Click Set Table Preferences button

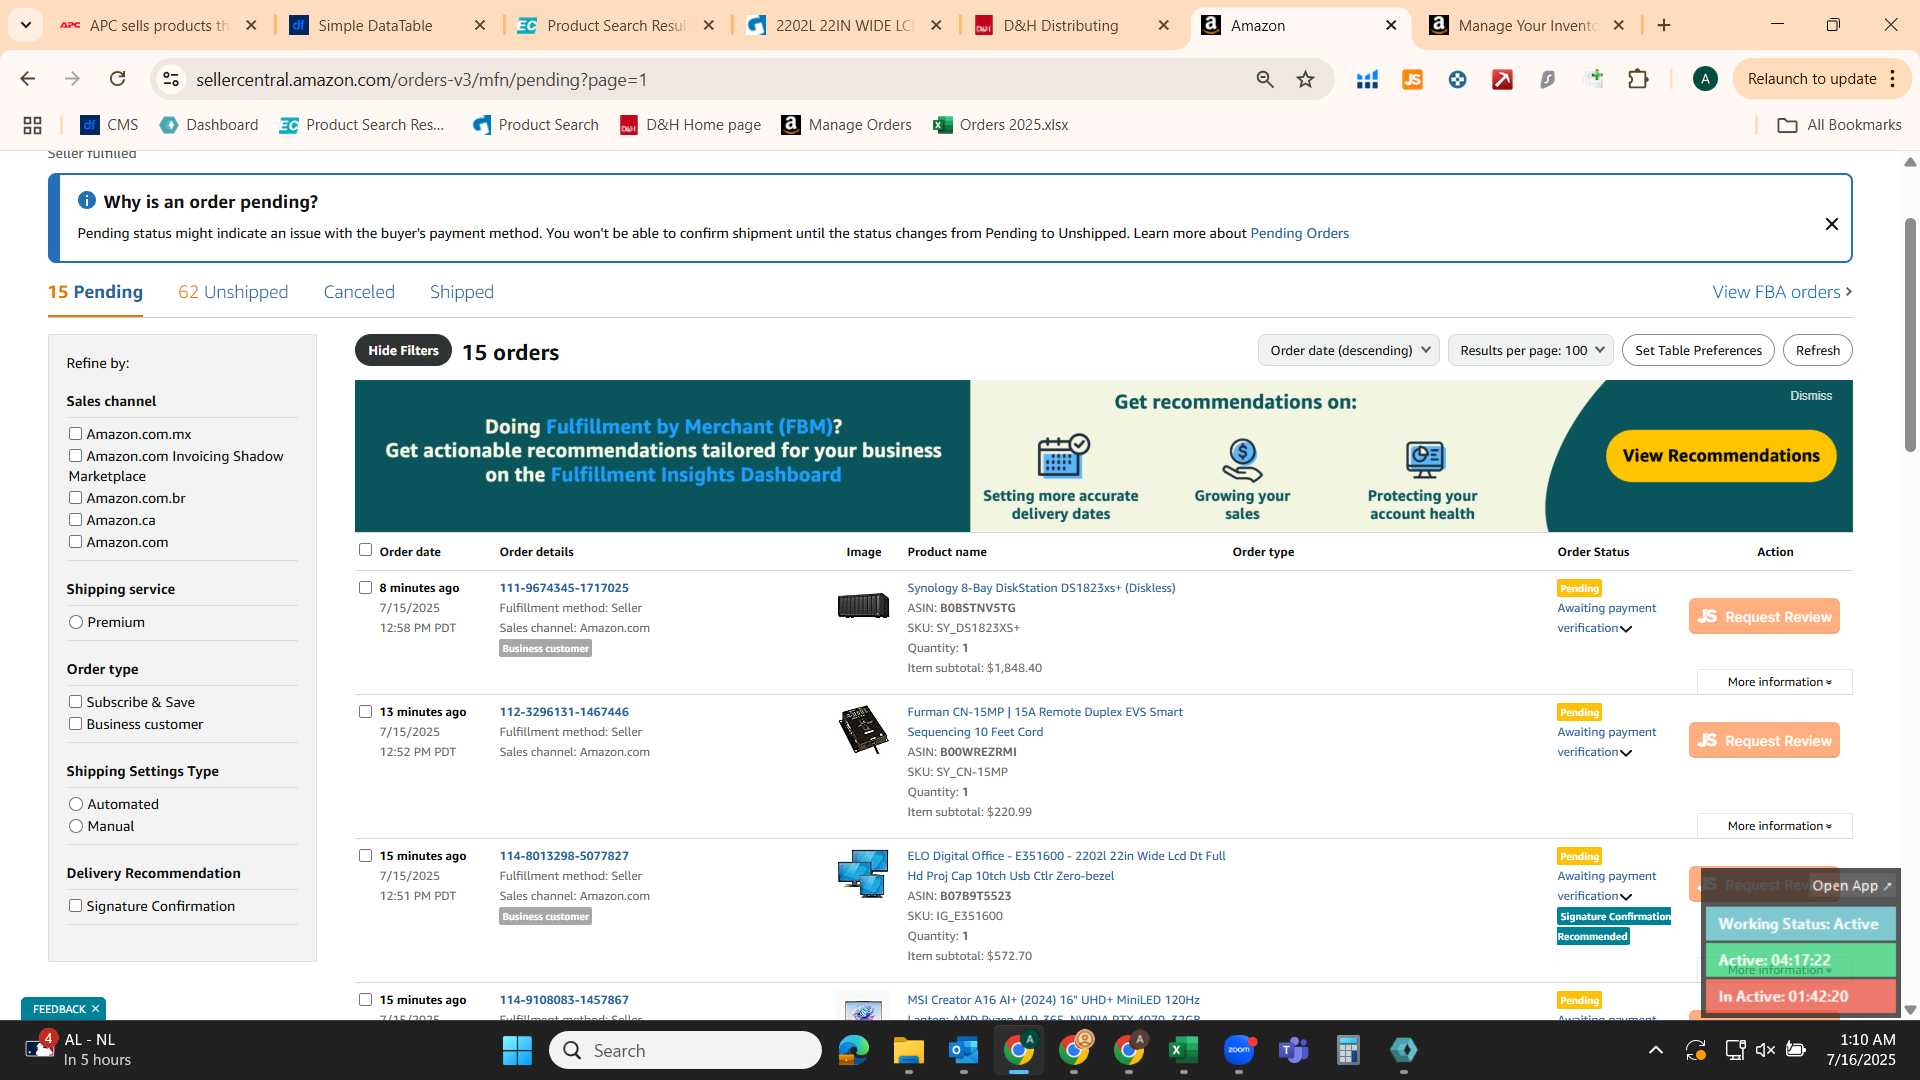[x=1698, y=350]
